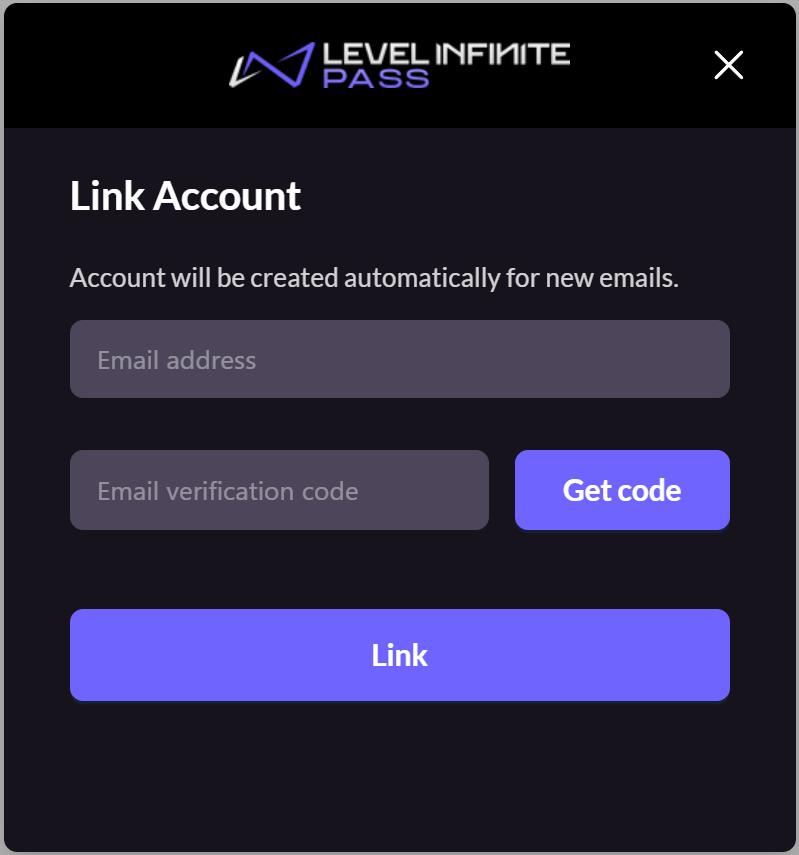799x855 pixels.
Task: Click the purple PASS logo text
Action: (376, 79)
